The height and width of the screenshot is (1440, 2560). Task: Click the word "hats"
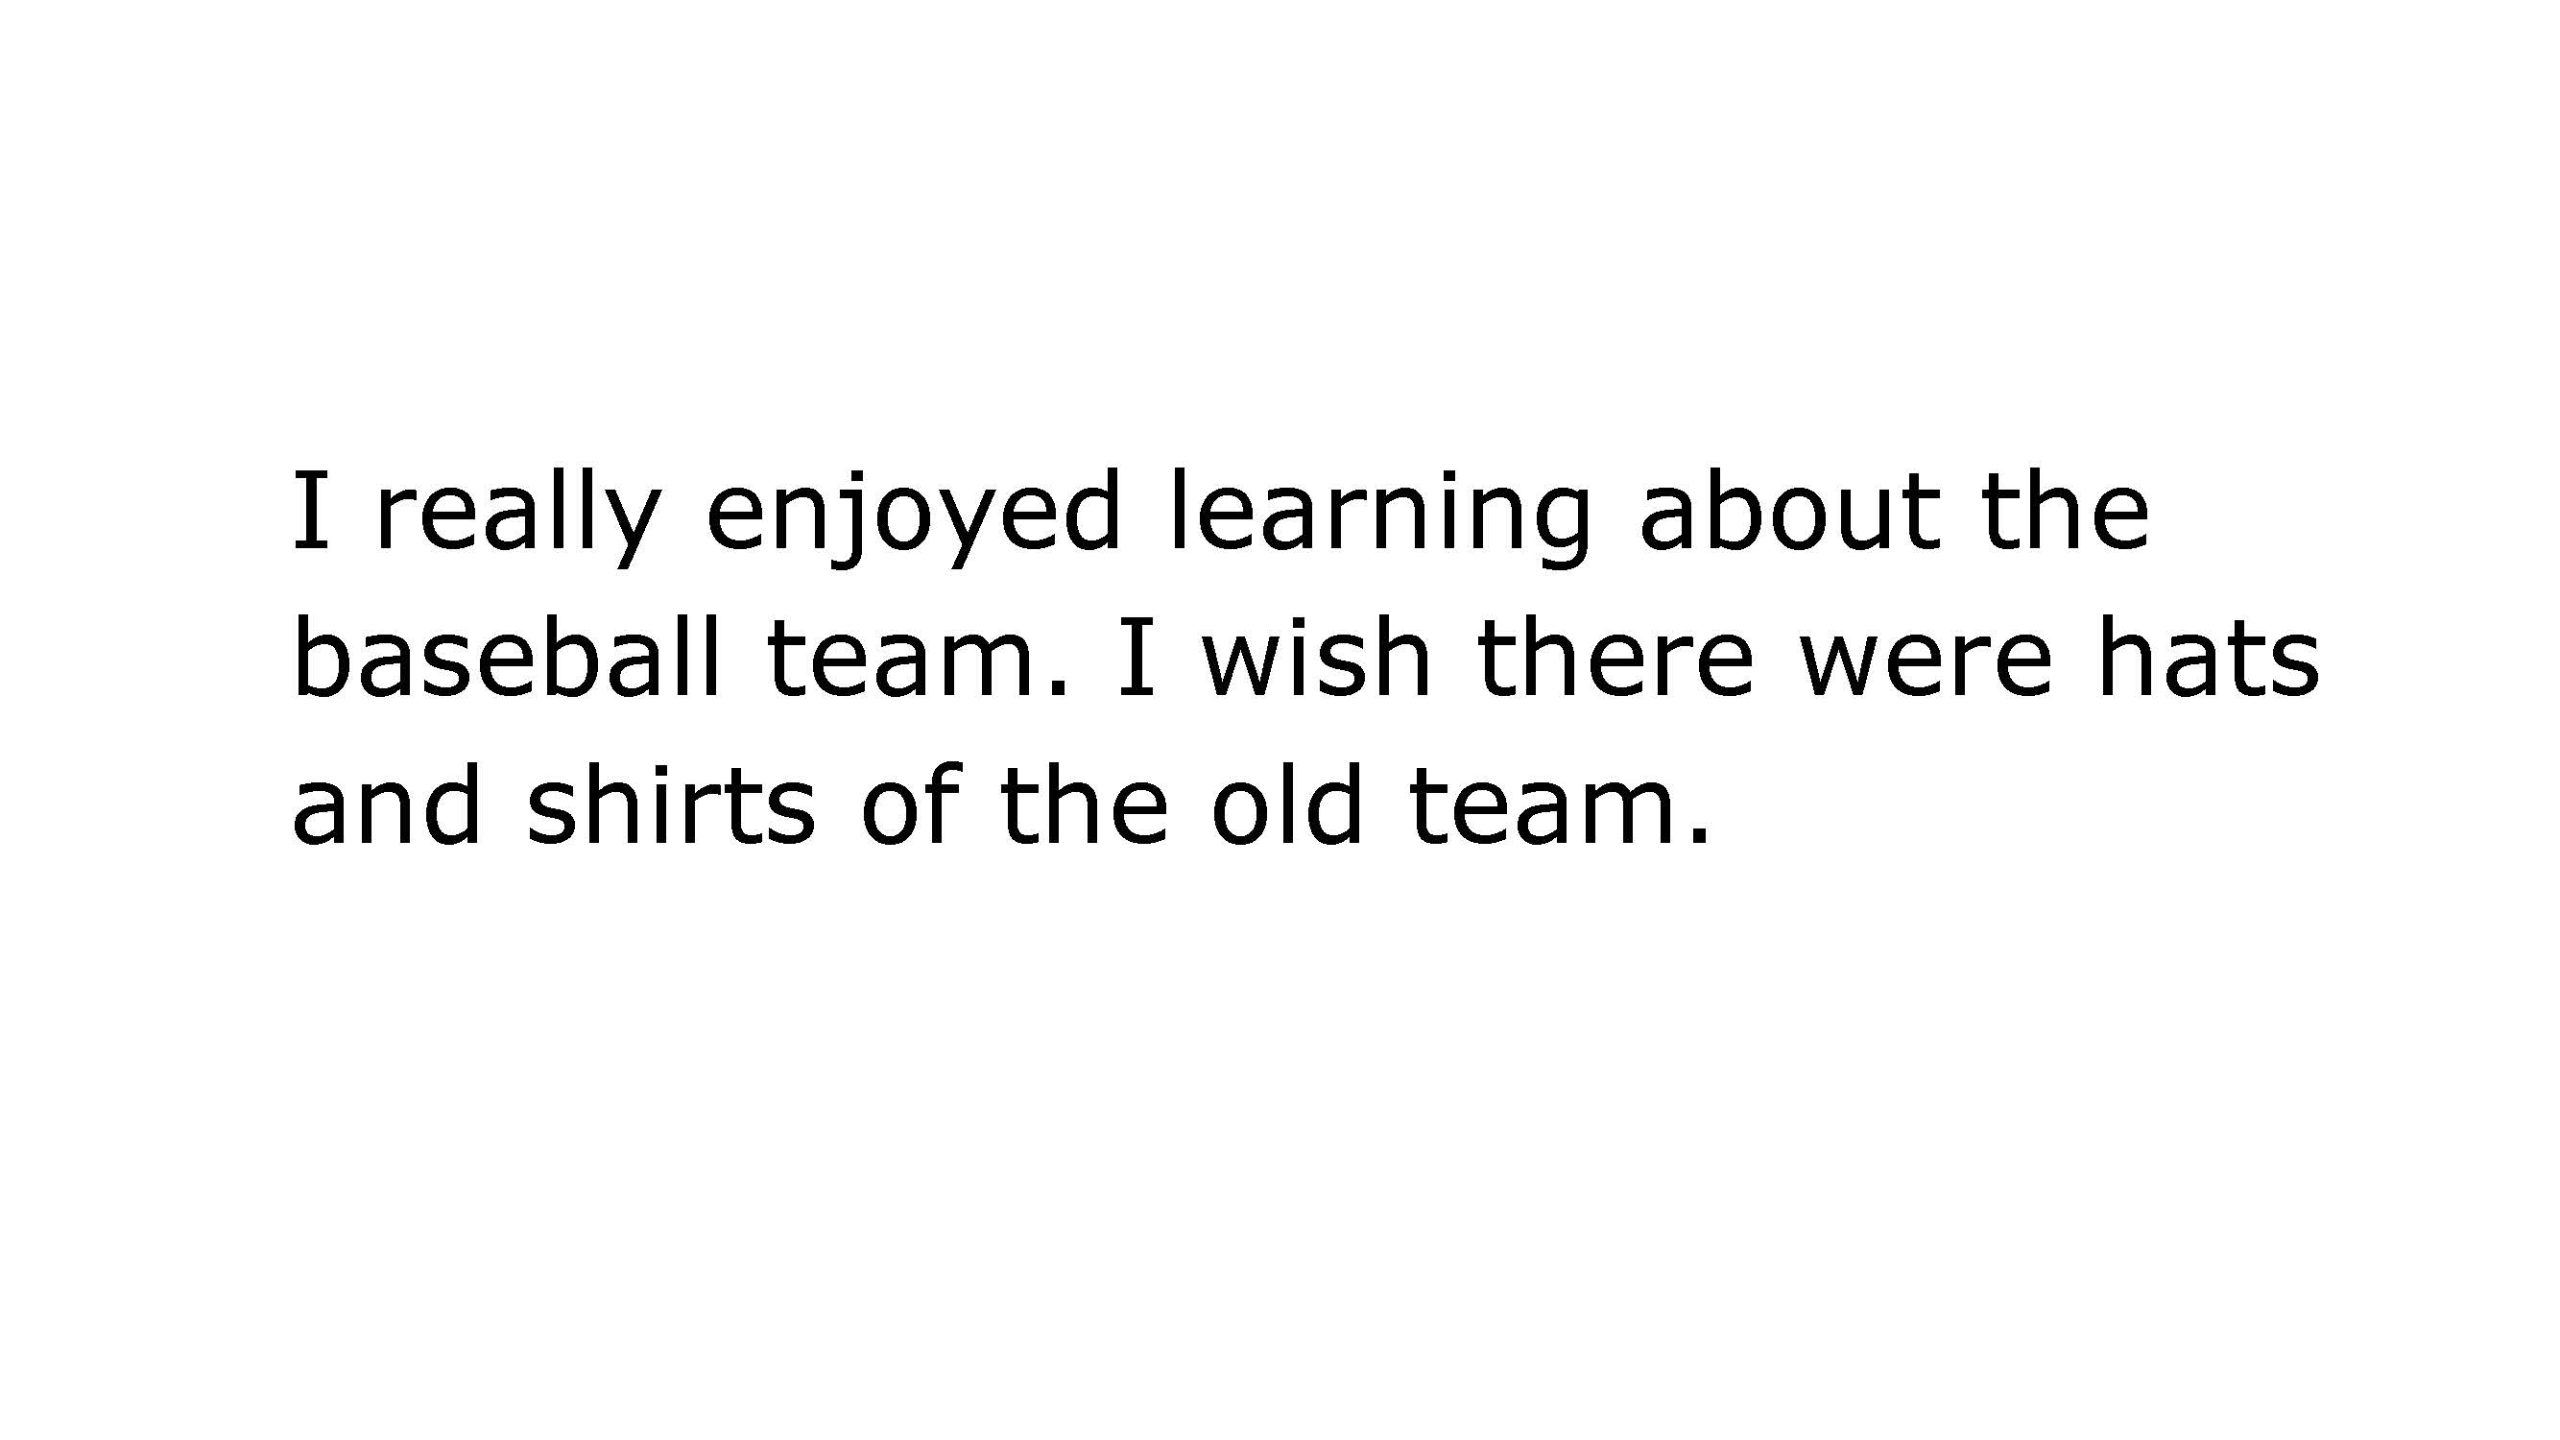pos(2208,660)
